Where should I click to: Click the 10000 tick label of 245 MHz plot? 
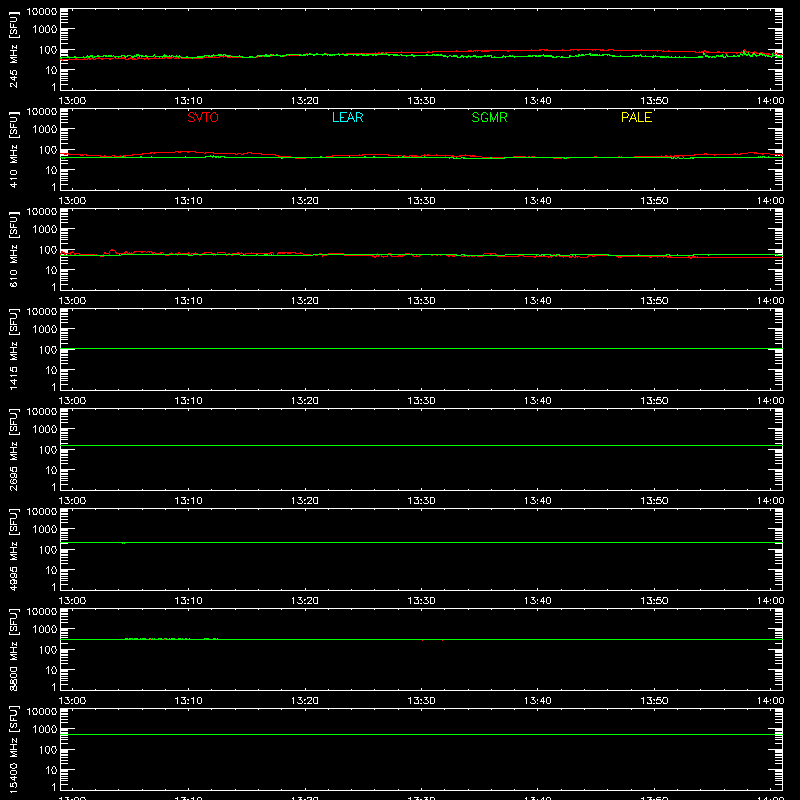(x=42, y=12)
